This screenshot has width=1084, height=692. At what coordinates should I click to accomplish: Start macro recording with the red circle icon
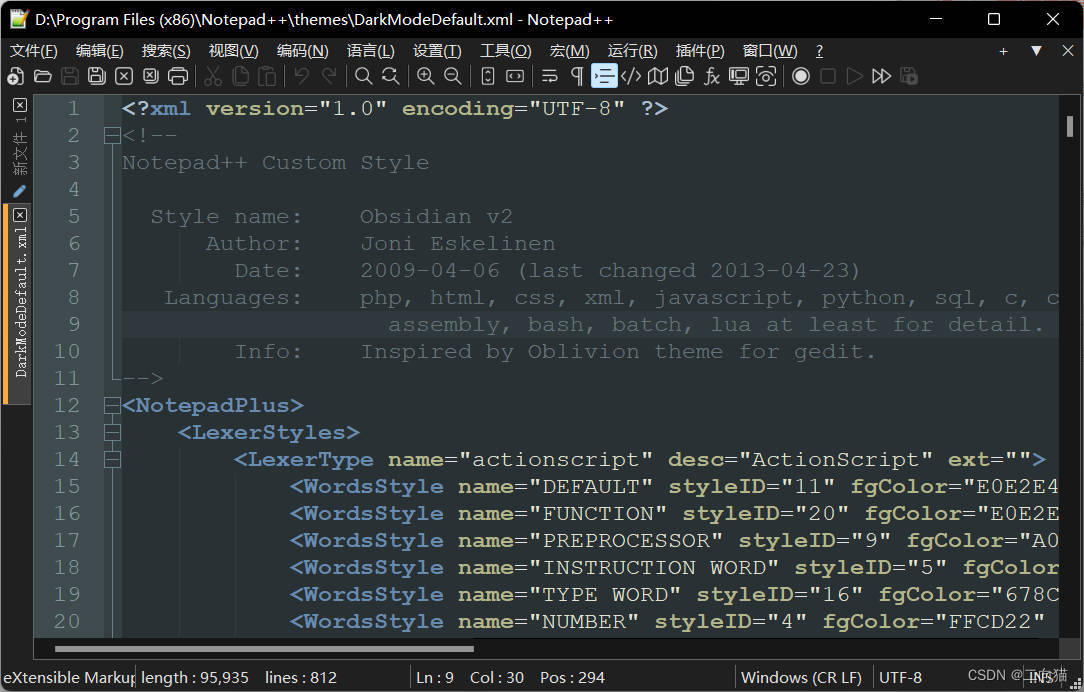pyautogui.click(x=801, y=76)
